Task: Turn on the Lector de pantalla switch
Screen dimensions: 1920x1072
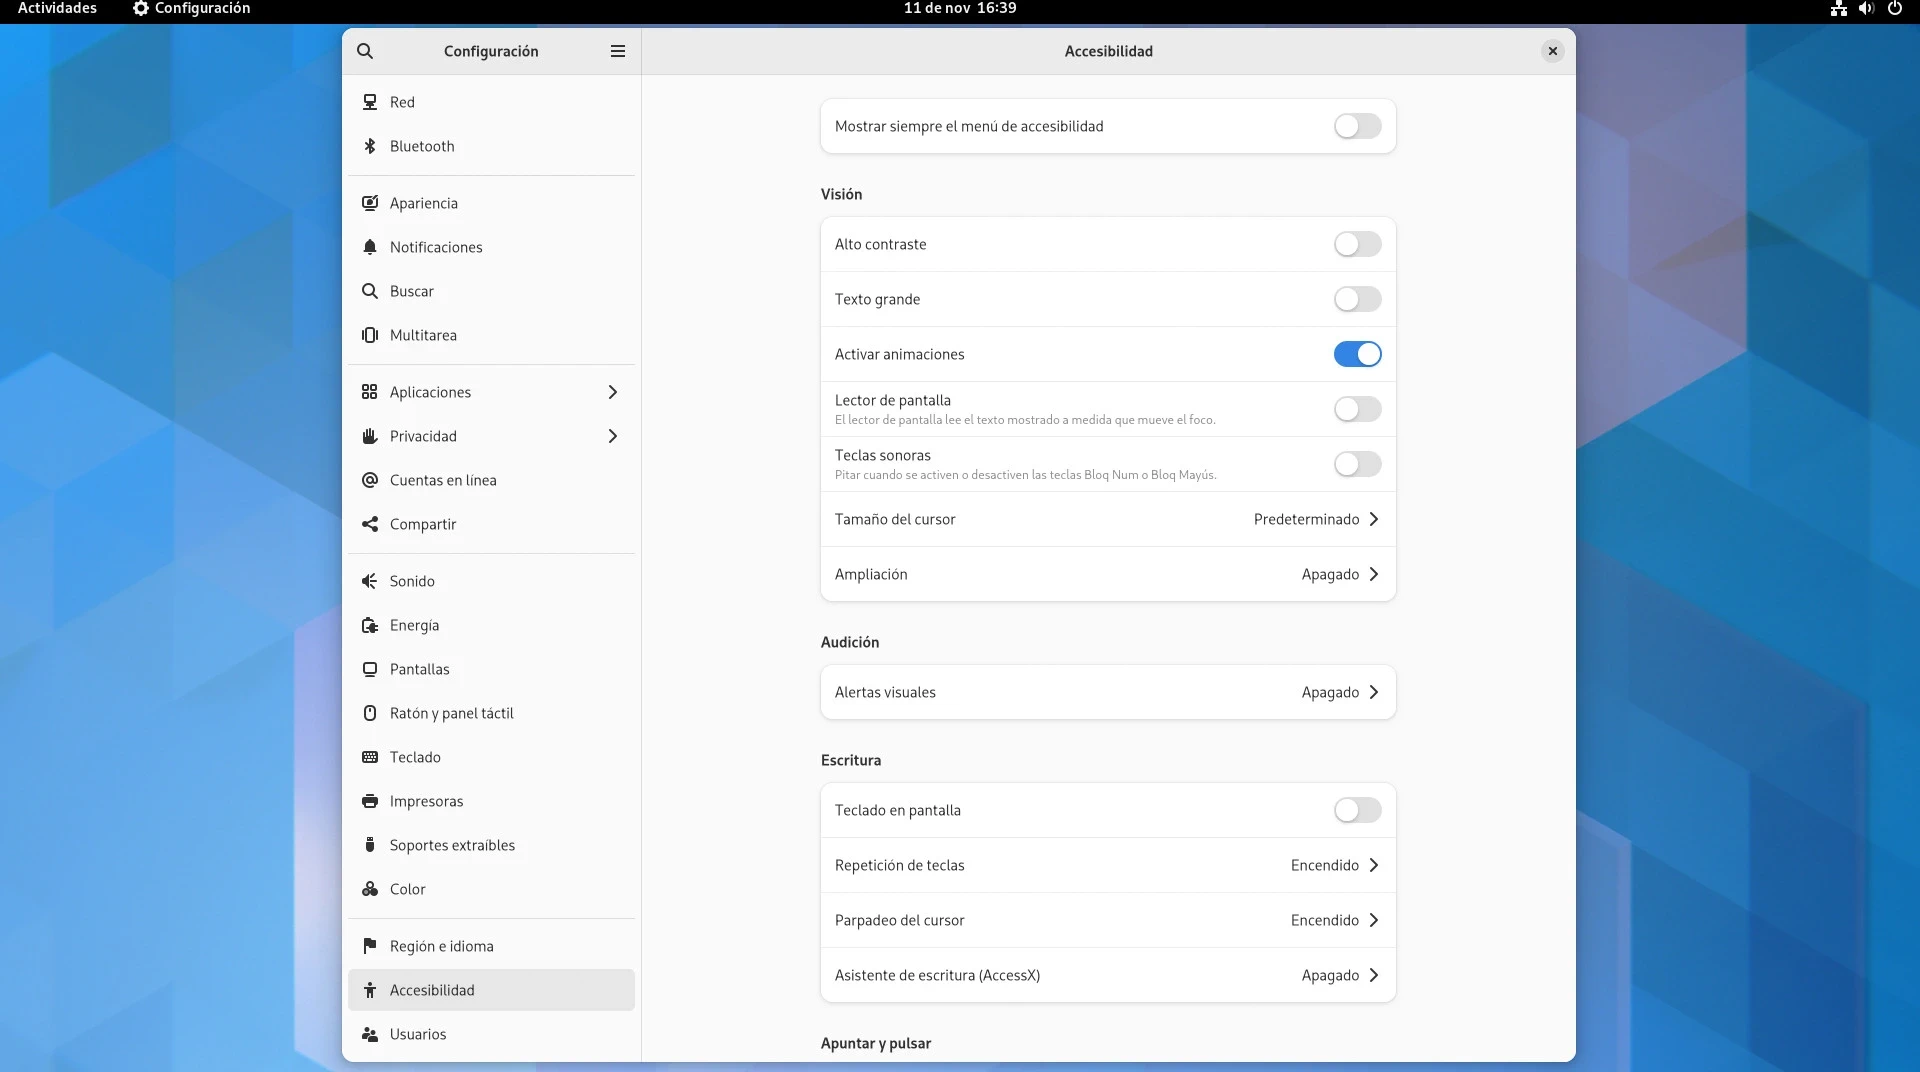Action: 1357,409
